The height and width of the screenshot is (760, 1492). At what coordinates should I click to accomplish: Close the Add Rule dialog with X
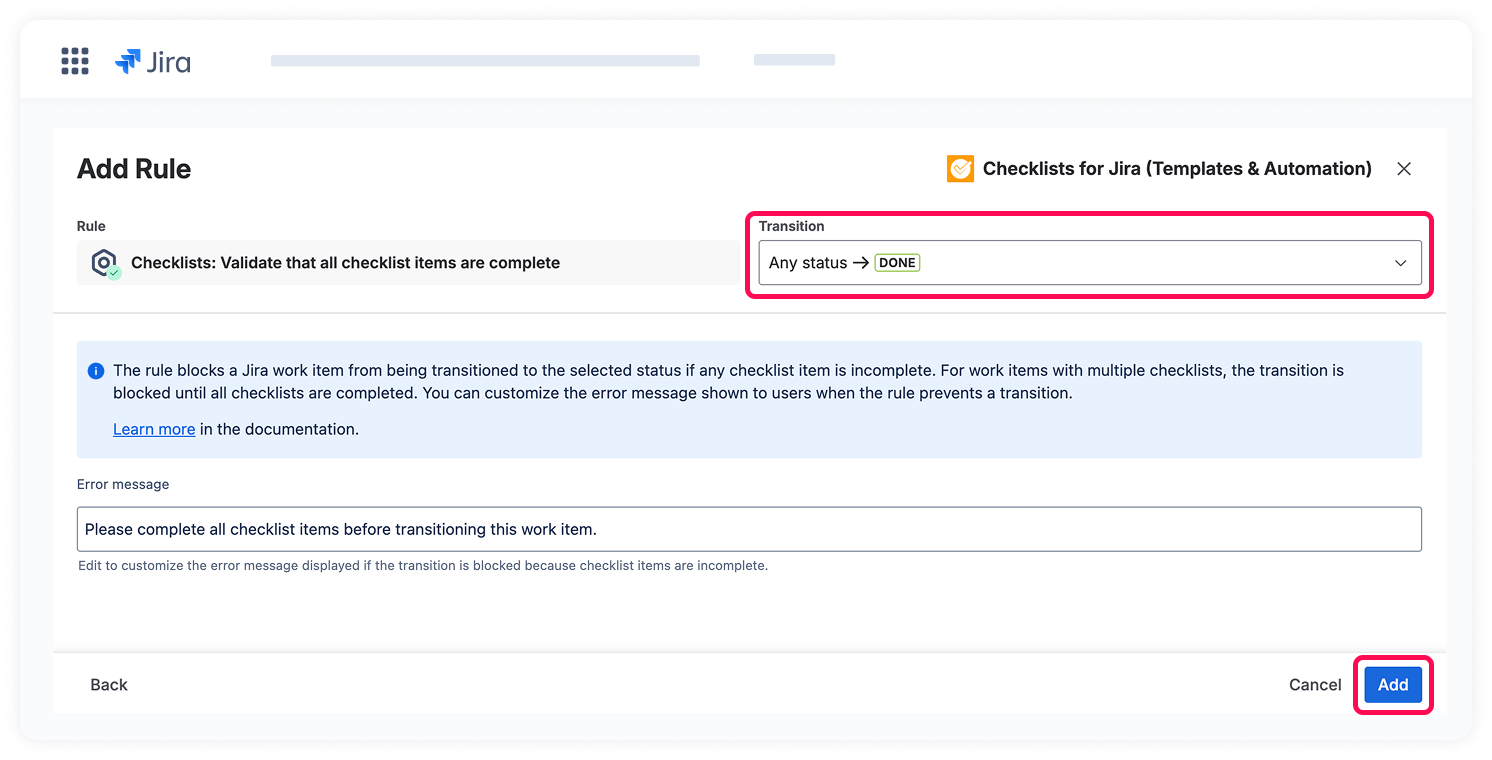[x=1404, y=169]
